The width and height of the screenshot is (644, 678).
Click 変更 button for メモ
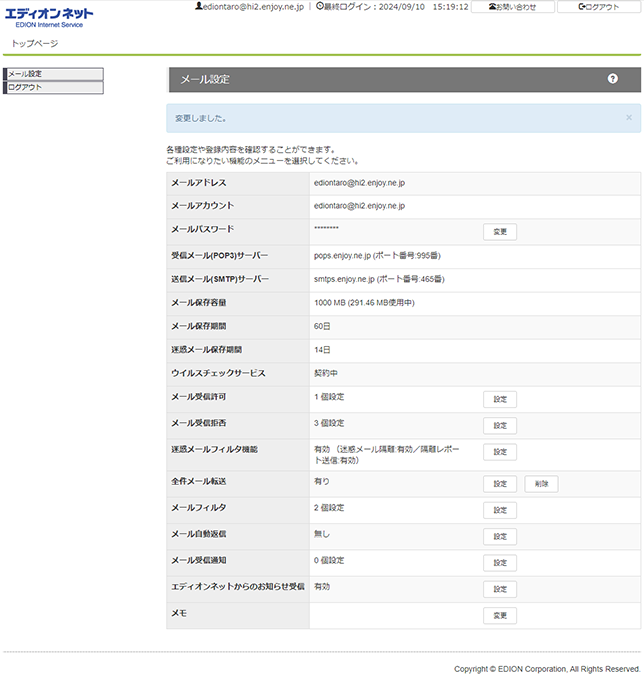[x=500, y=615]
